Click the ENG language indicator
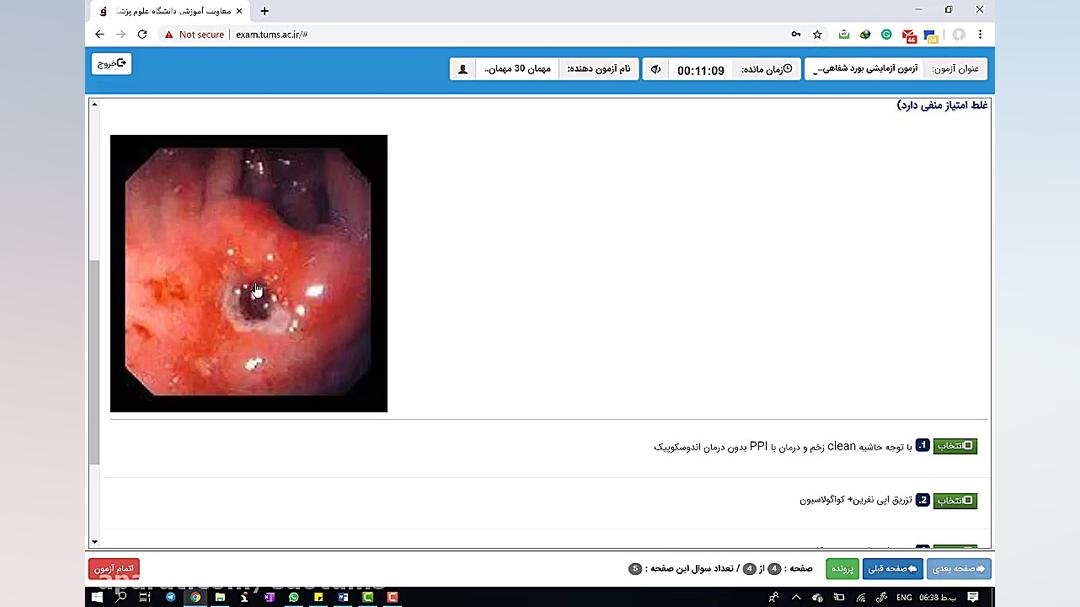The height and width of the screenshot is (607, 1080). pyautogui.click(x=904, y=597)
